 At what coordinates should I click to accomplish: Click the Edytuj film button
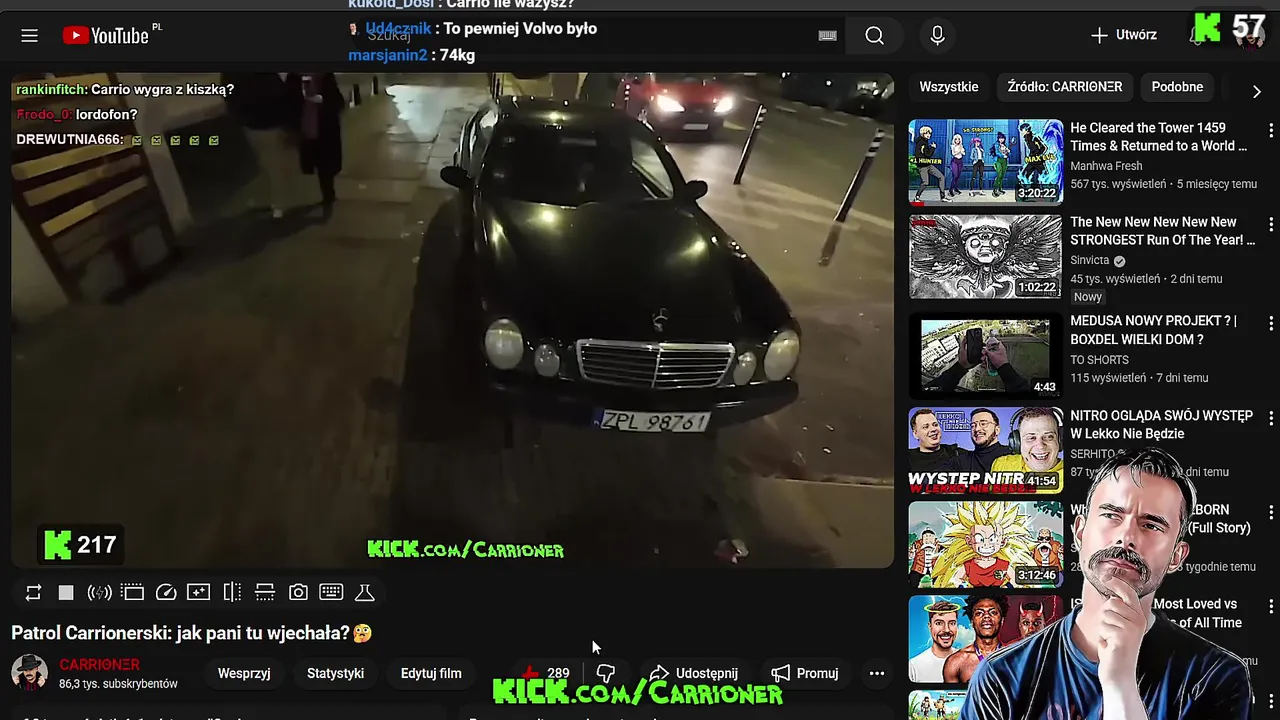tap(431, 673)
